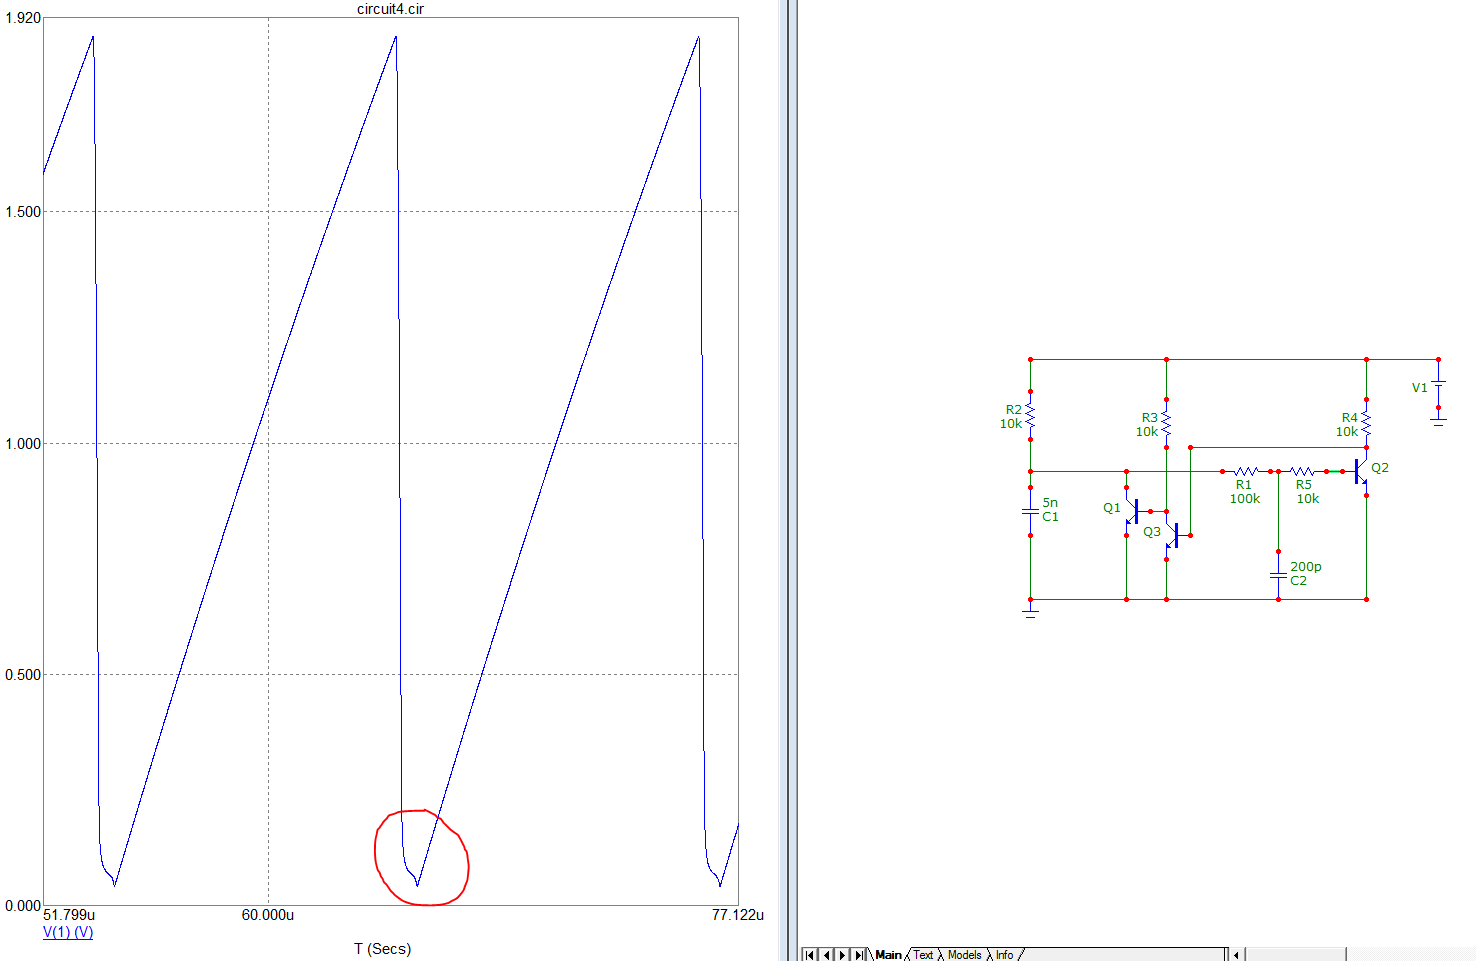Click the circuit4.cir plot title
The width and height of the screenshot is (1476, 961).
coord(390,9)
